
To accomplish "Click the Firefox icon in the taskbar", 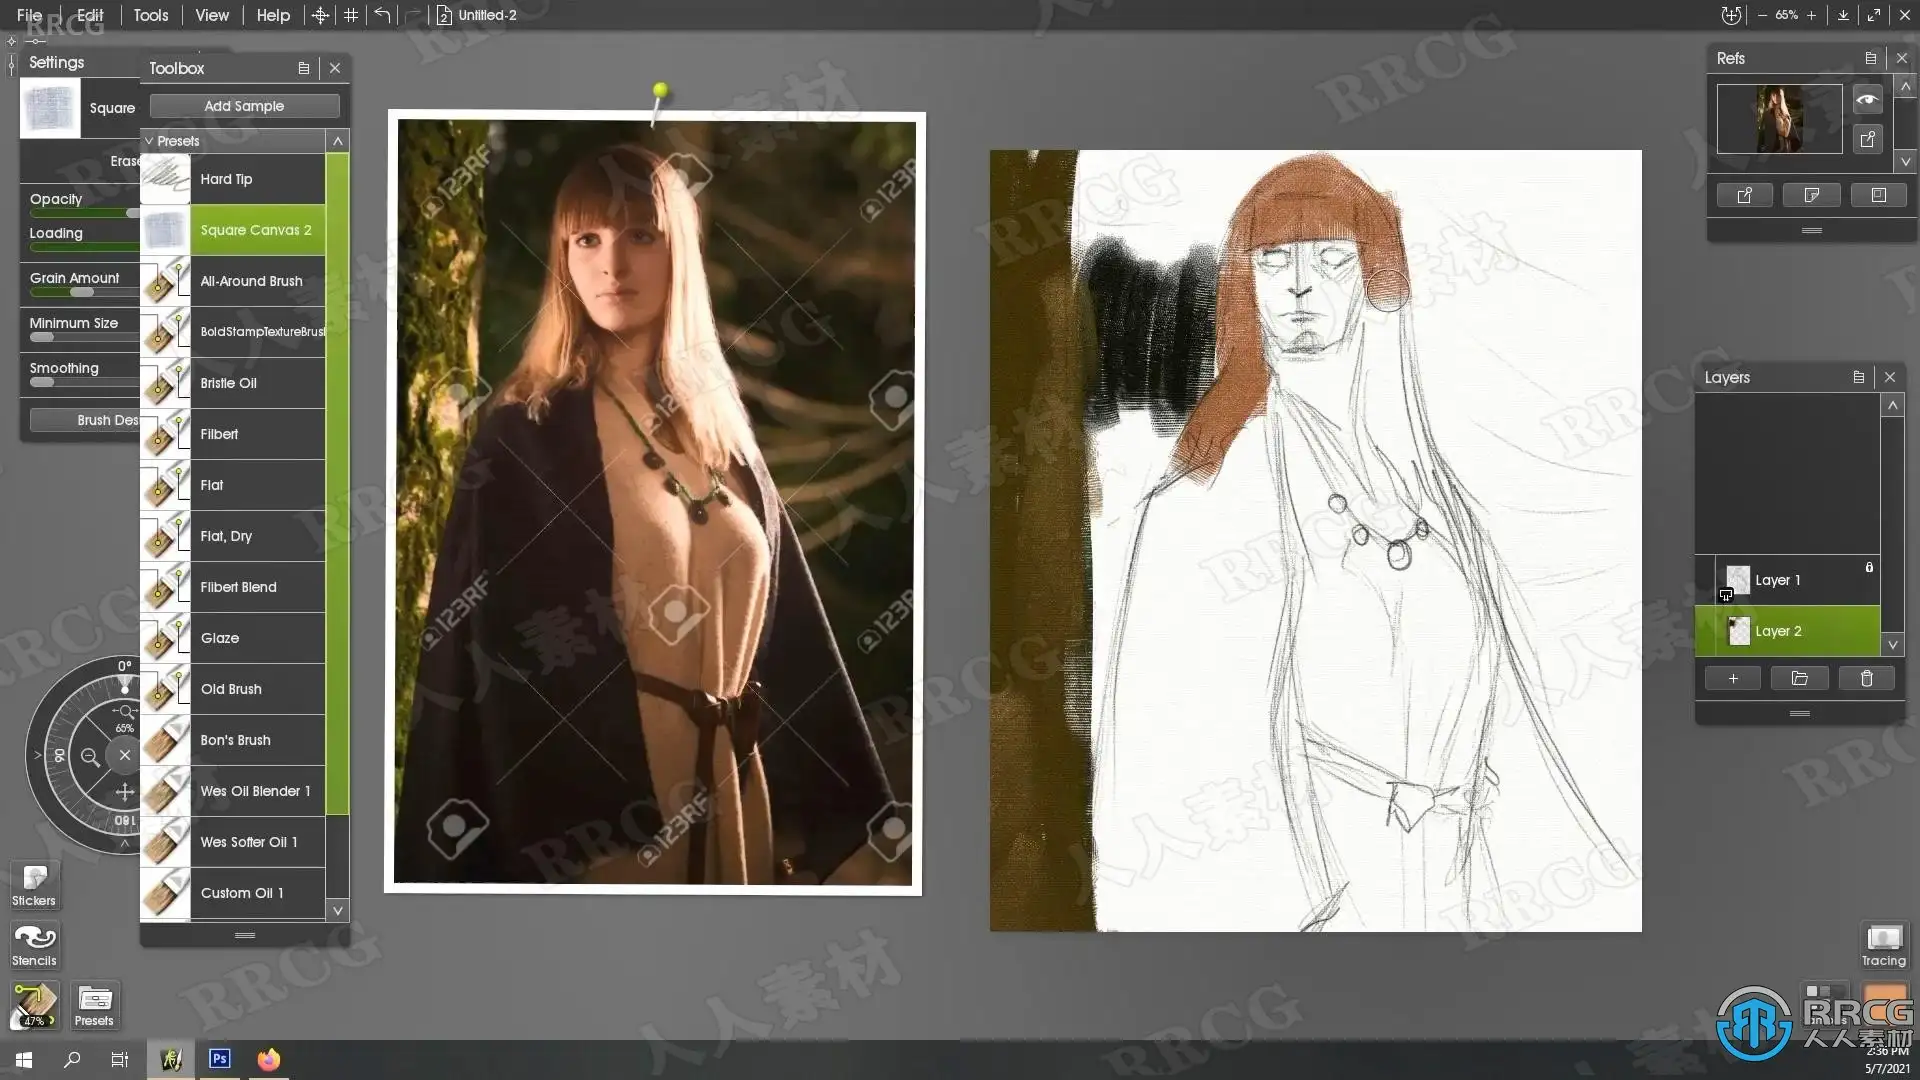I will click(x=269, y=1059).
